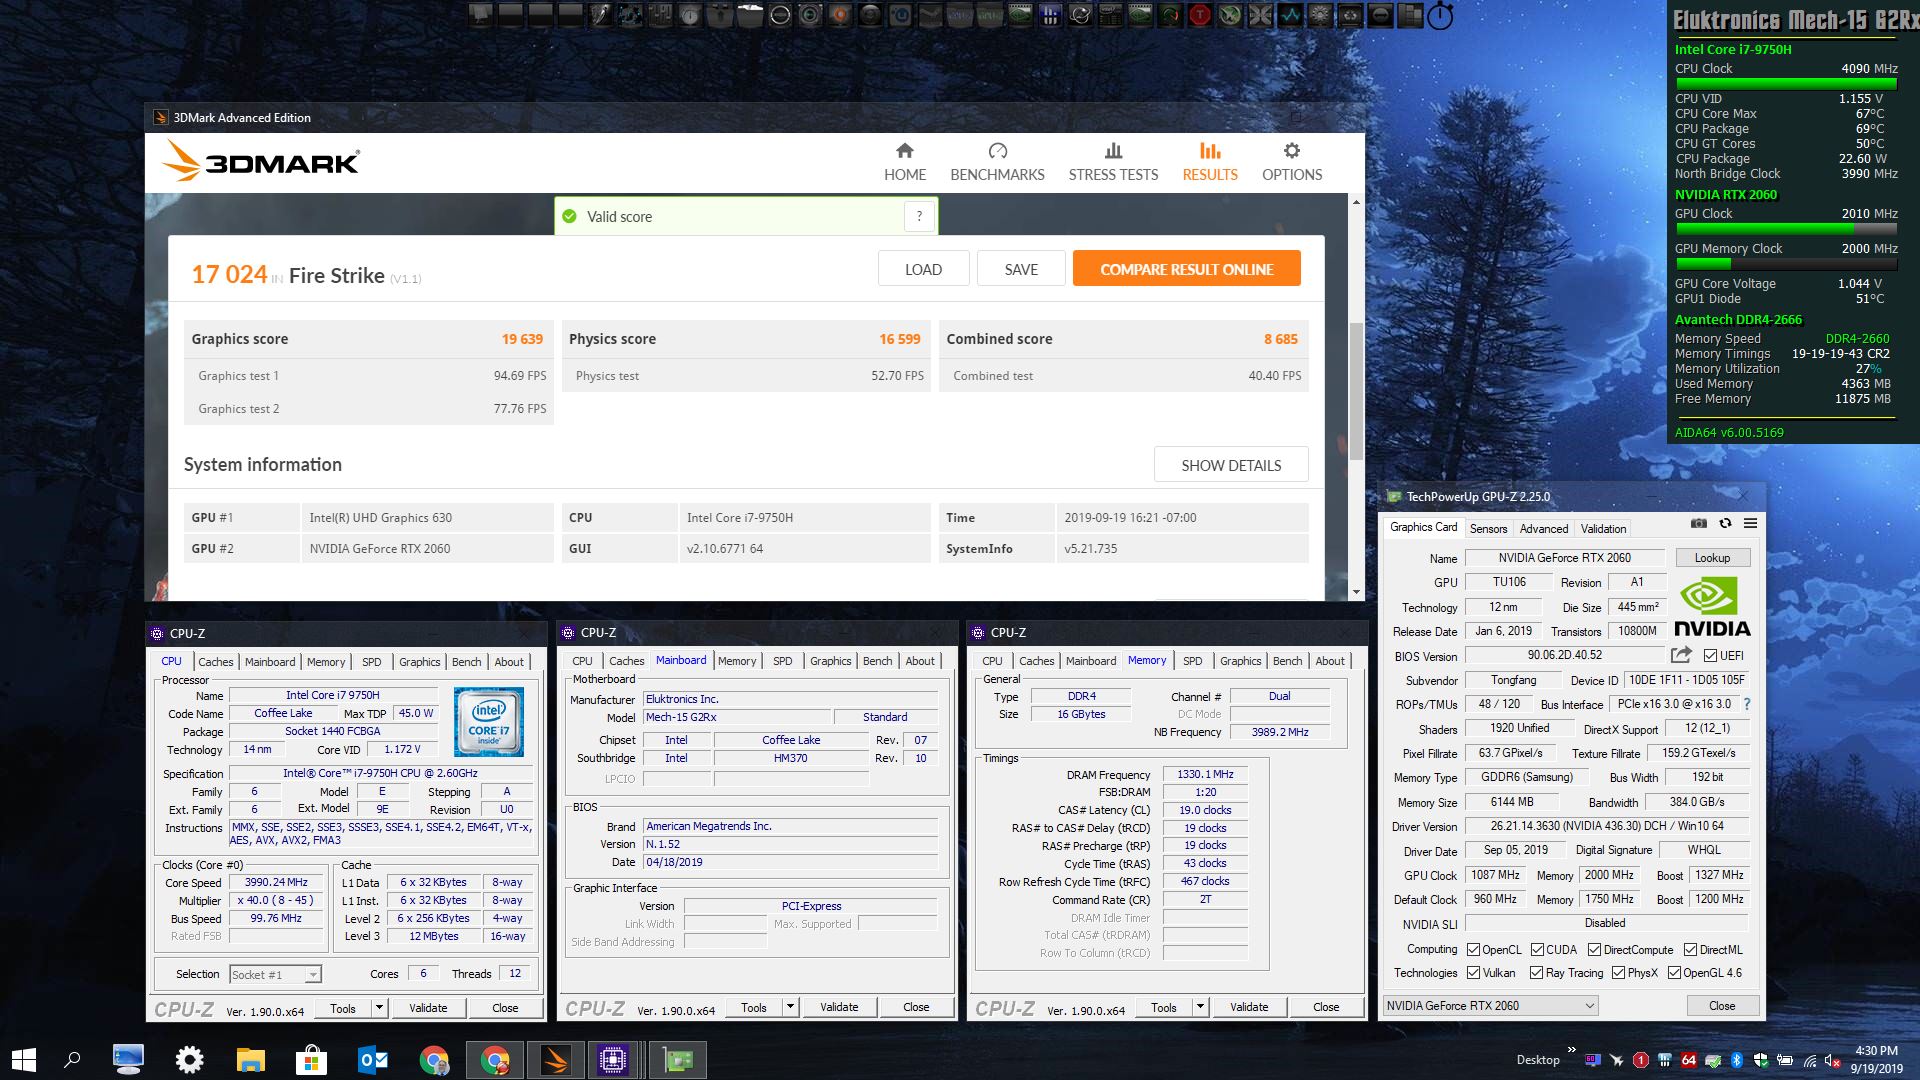Click the SAVE button in 3DMark
This screenshot has width=1920, height=1080.
(x=1021, y=269)
